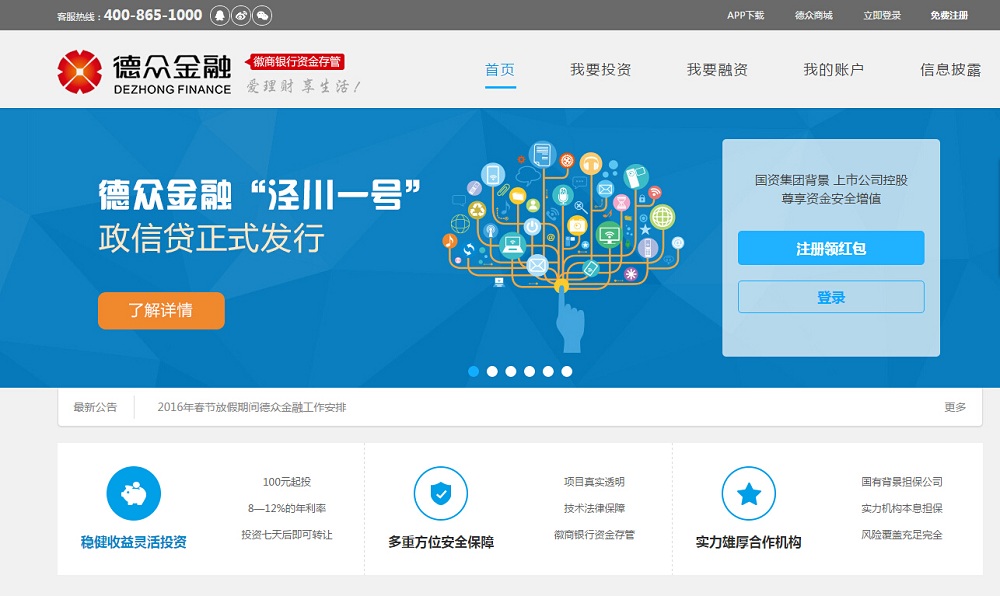This screenshot has height=596, width=1000.
Task: Click 实力雄厚合作机构 heading
Action: coord(749,542)
